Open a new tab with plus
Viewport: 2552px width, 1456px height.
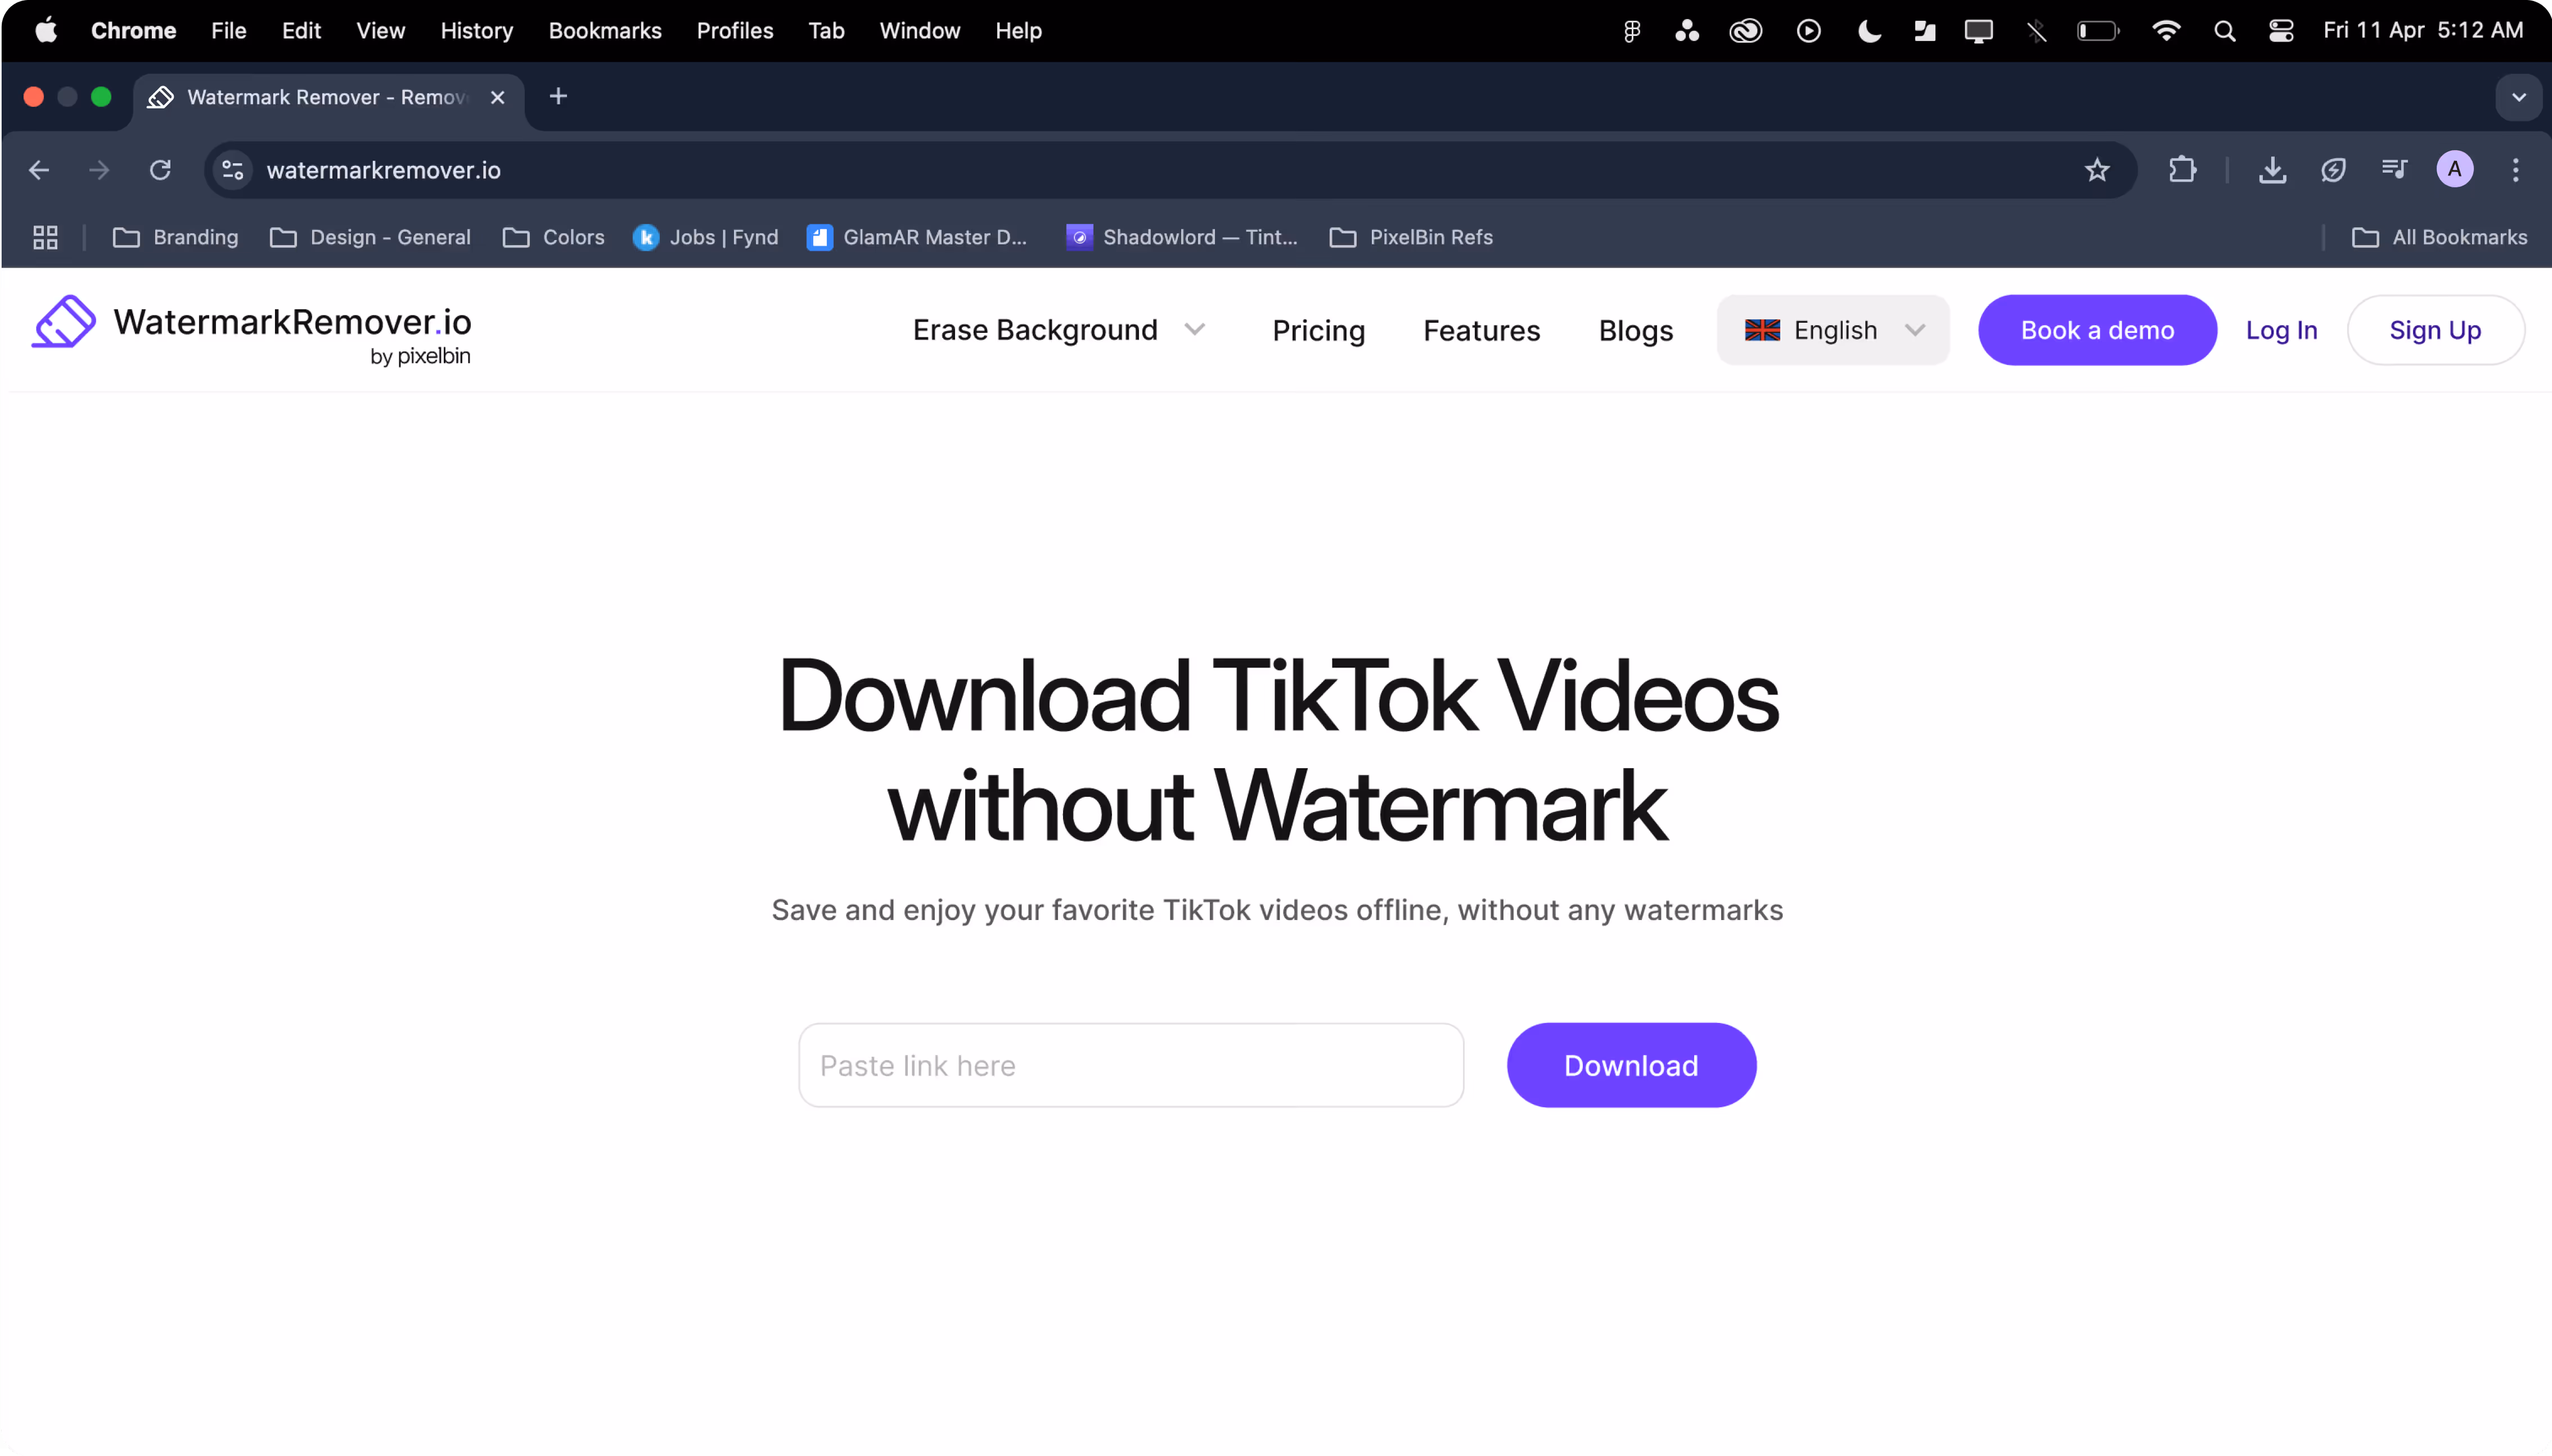tap(558, 96)
